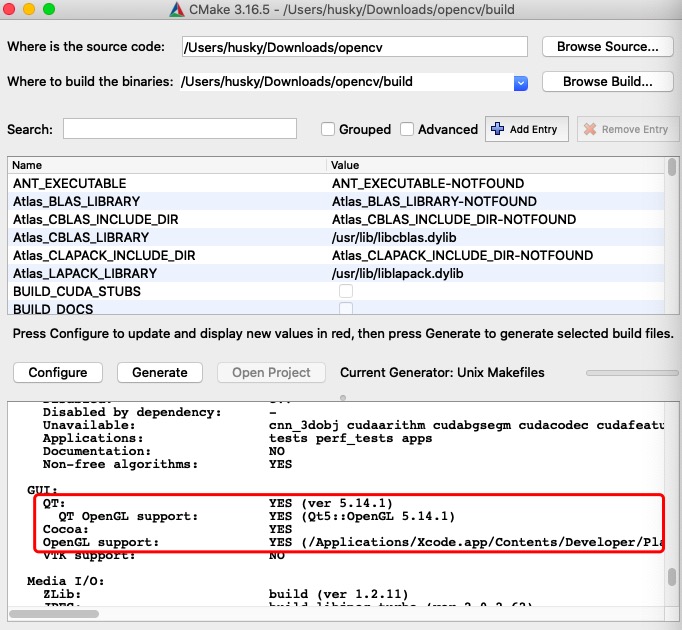This screenshot has width=682, height=630.
Task: Click the output log vertical scrollbar thumb
Action: (672, 576)
